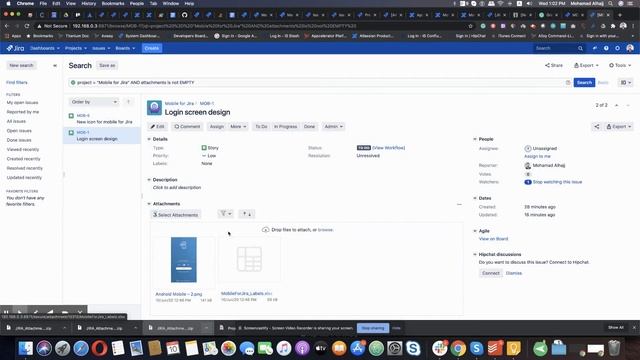This screenshot has height=360, width=640.
Task: Click the blue Create button
Action: pos(152,48)
